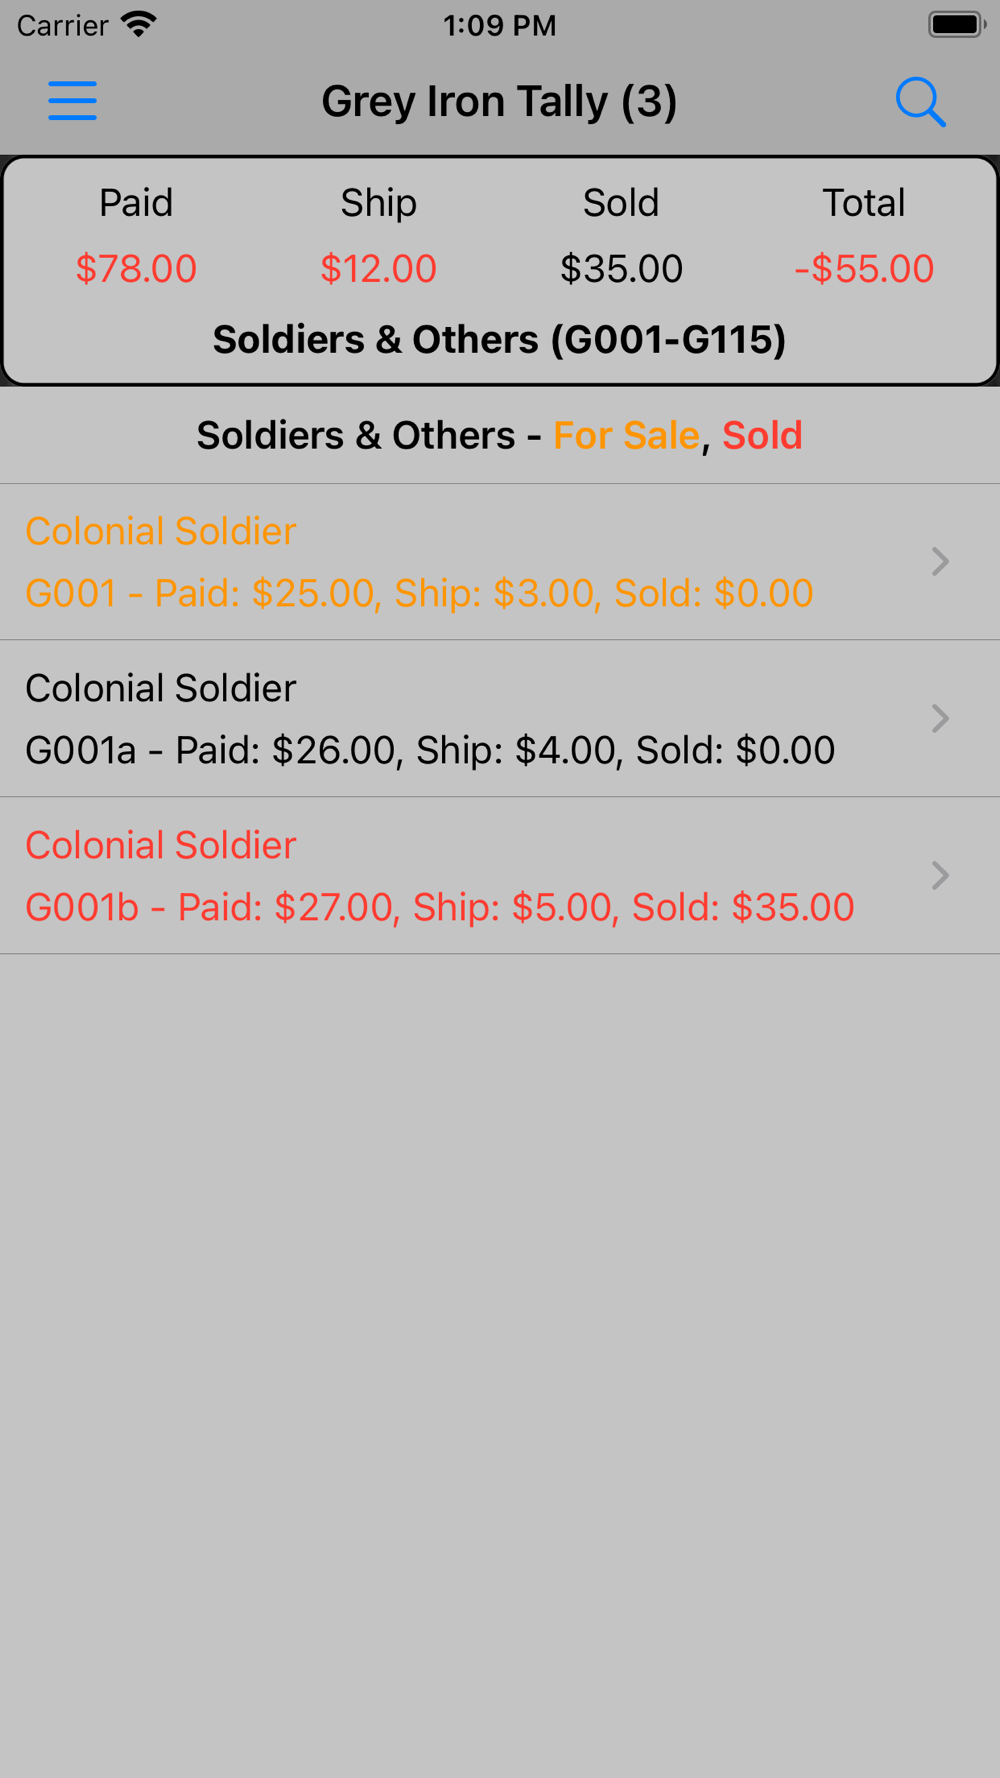Select the orange Colonial Soldier title
This screenshot has height=1778, width=1000.
point(161,531)
